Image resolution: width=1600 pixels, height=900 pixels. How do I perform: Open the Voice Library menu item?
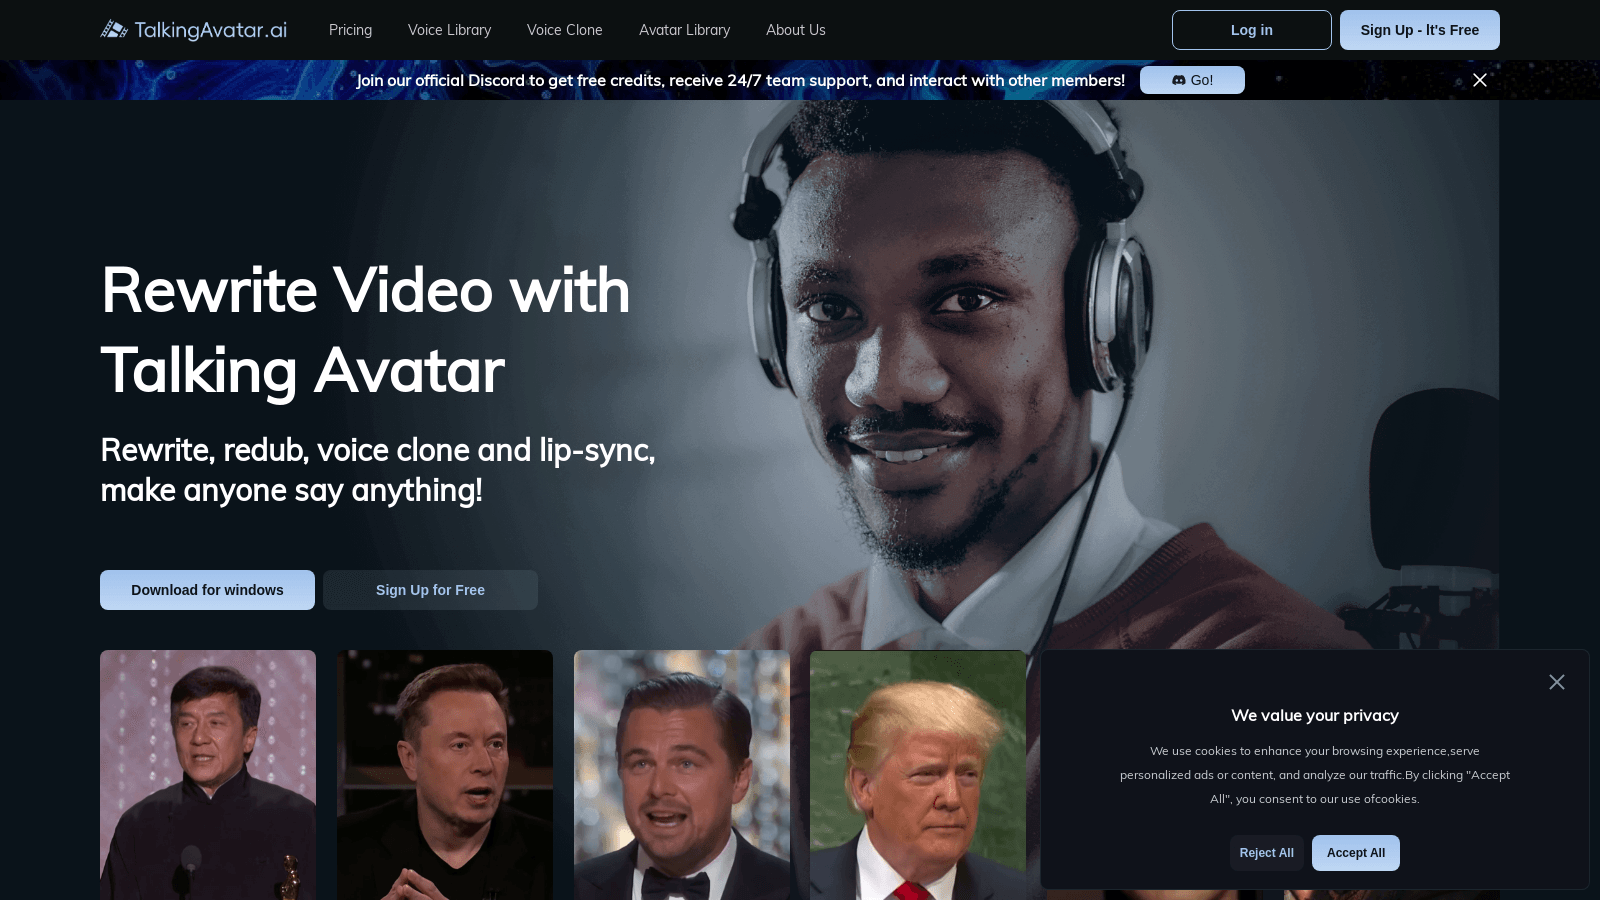point(449,30)
